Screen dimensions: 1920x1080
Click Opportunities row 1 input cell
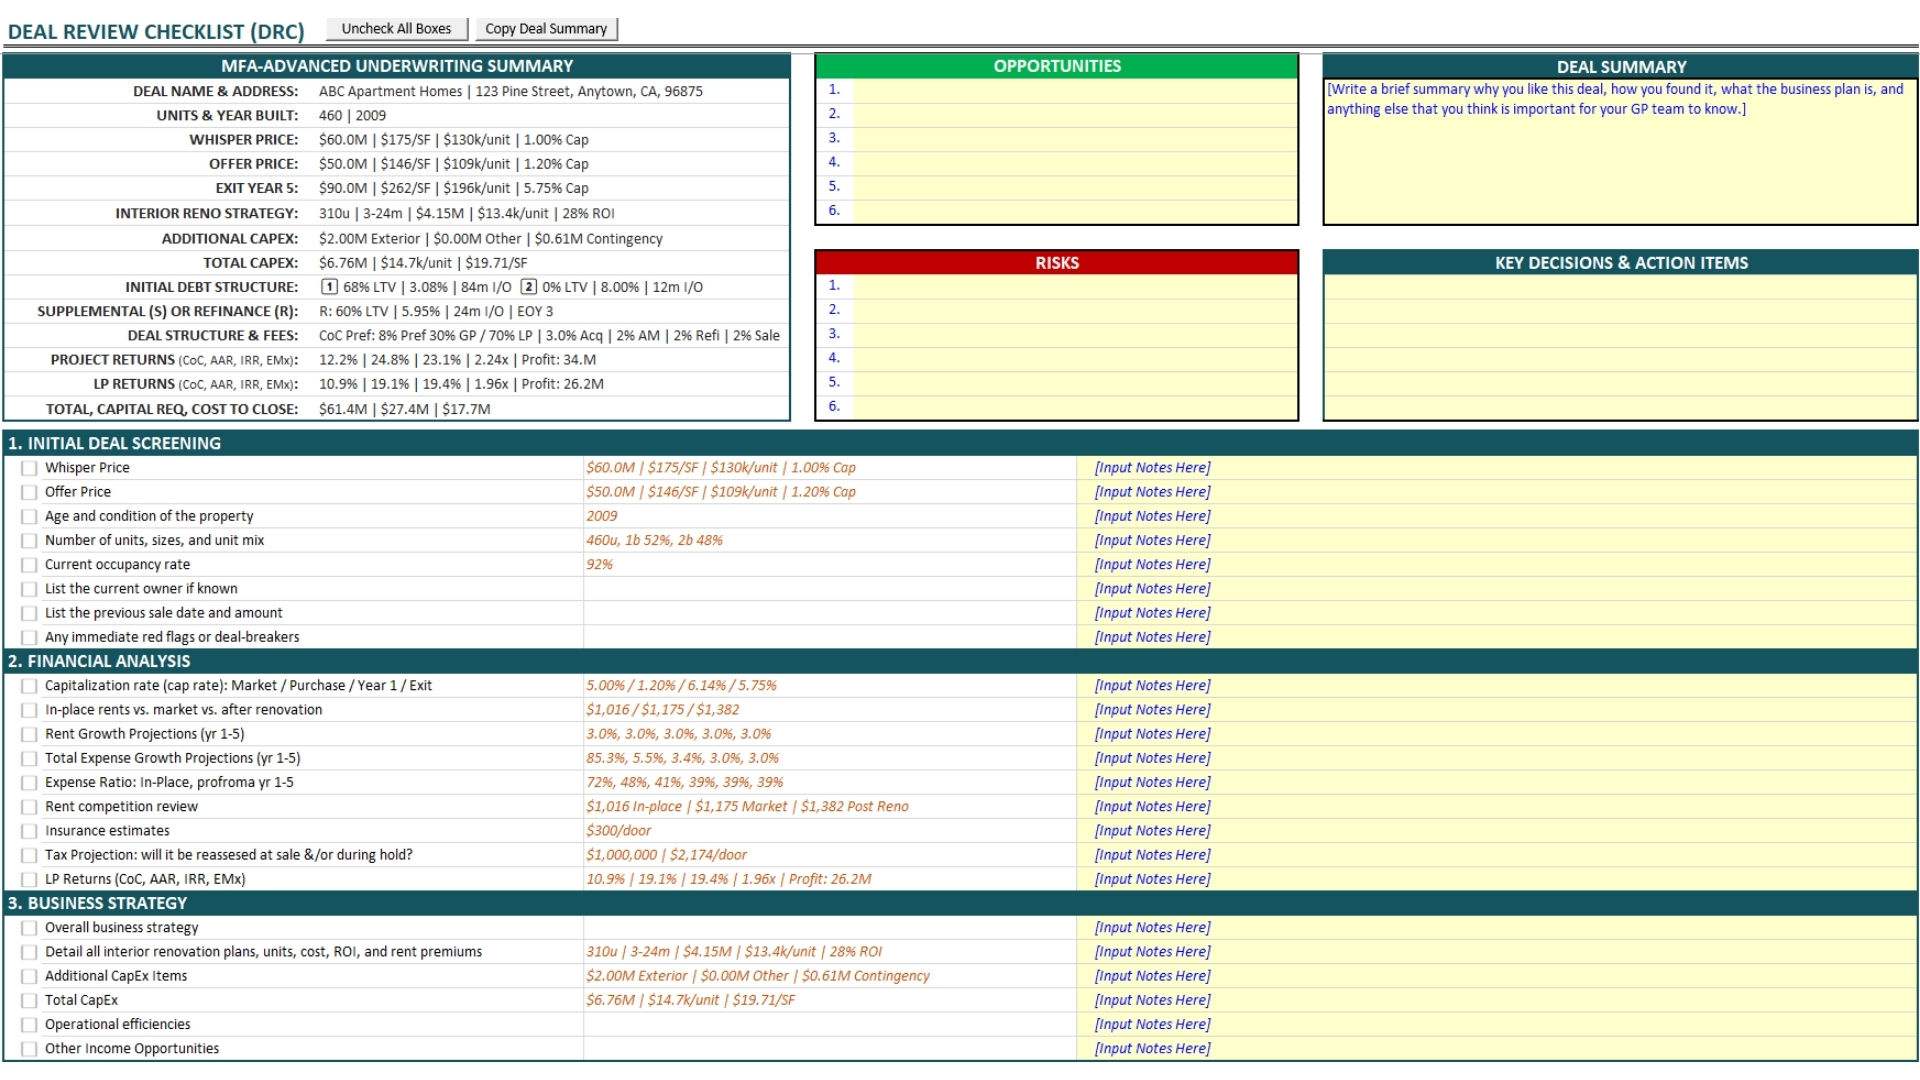1074,90
